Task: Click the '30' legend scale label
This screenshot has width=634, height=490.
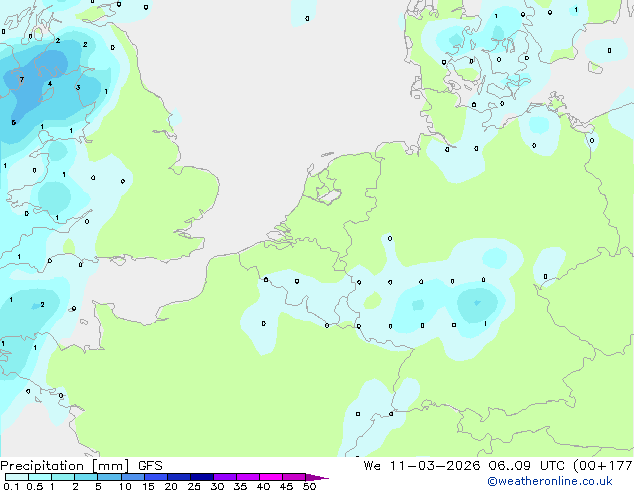Action: [x=217, y=486]
